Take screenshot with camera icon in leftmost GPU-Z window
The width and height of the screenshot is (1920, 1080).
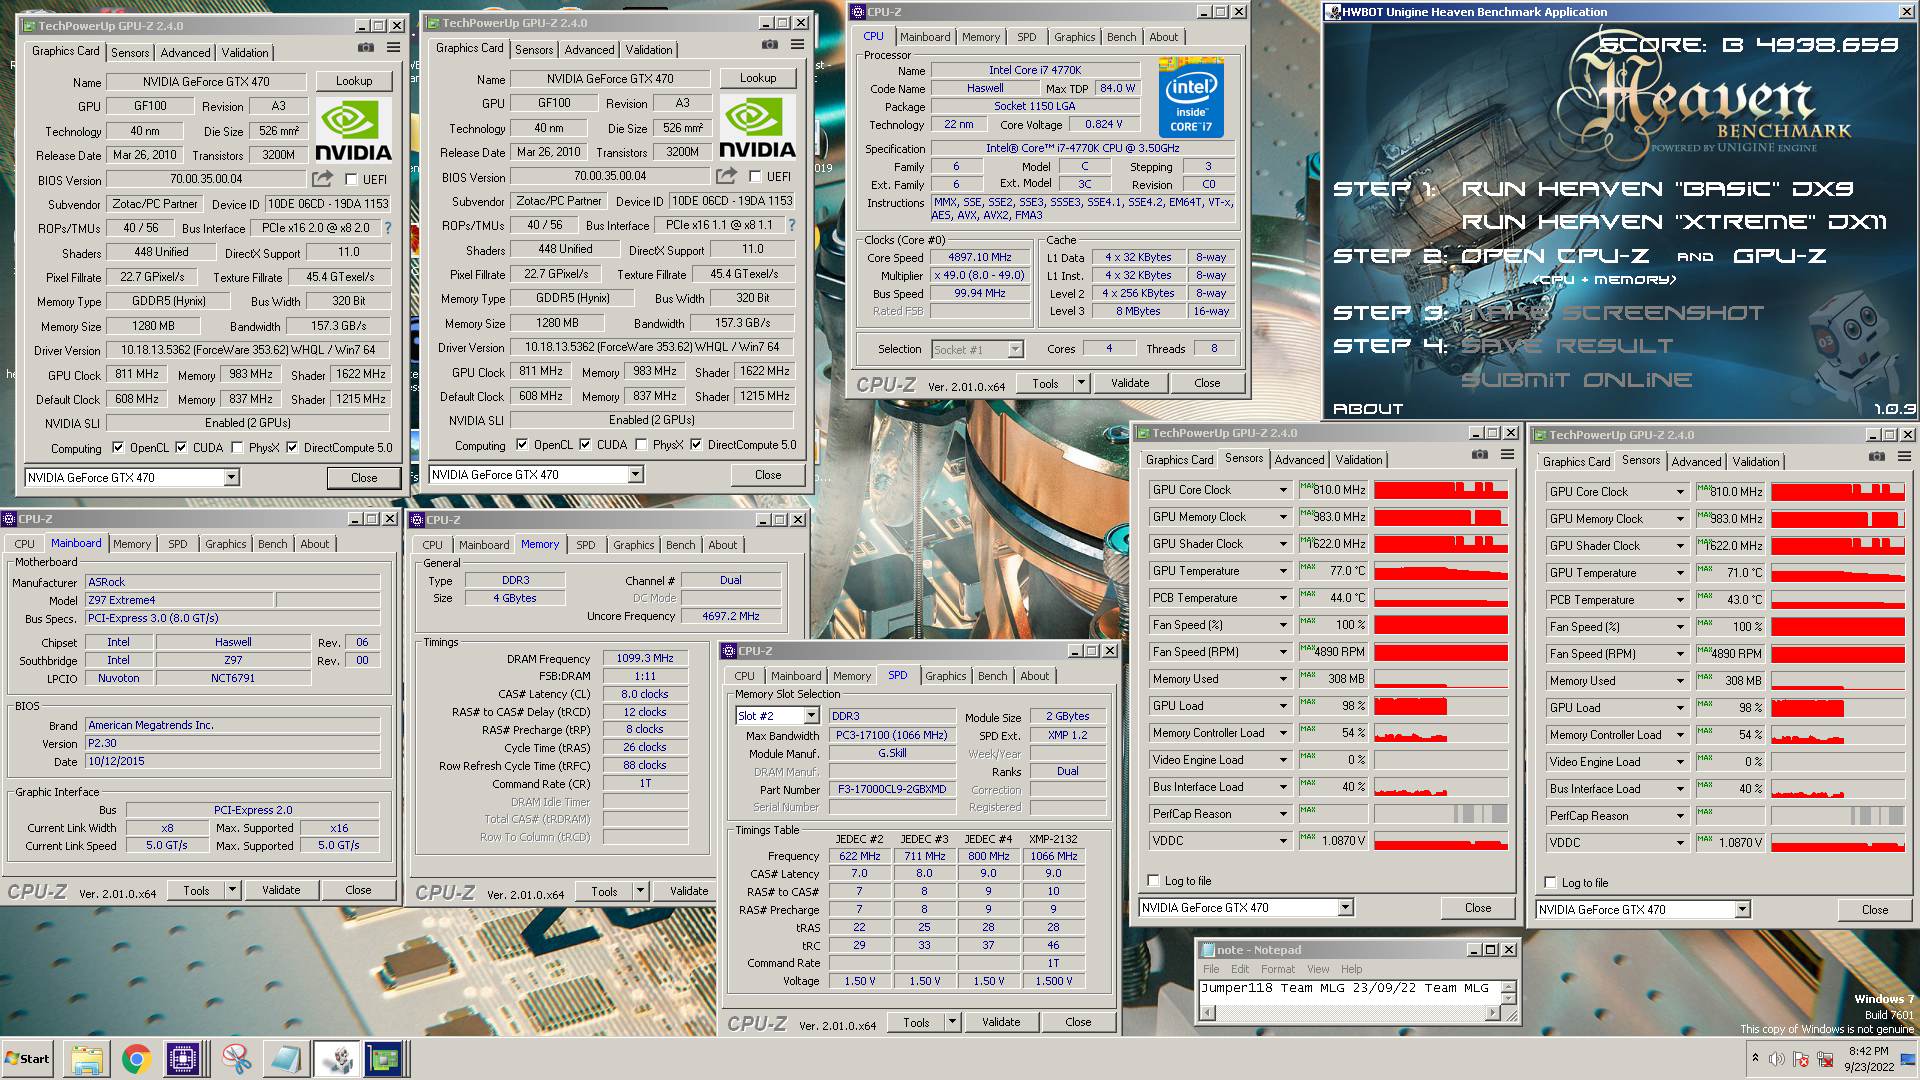tap(366, 48)
